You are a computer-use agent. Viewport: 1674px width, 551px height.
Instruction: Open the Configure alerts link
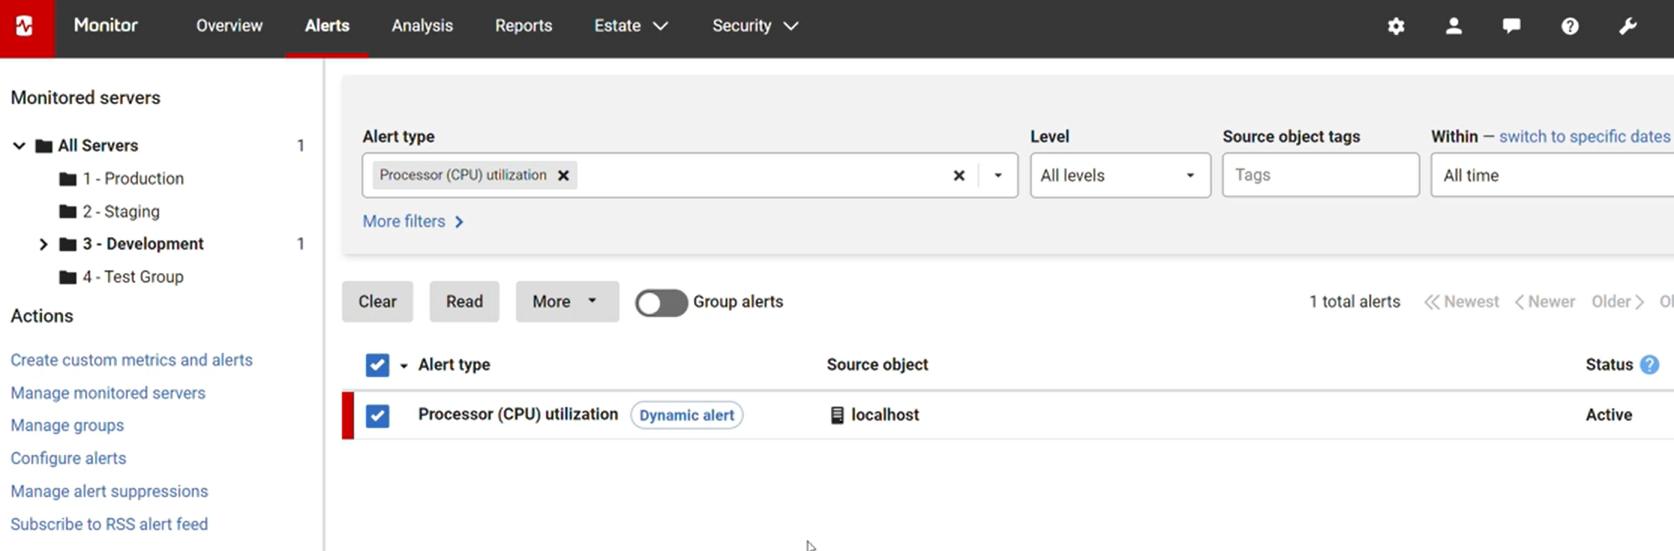tap(68, 458)
